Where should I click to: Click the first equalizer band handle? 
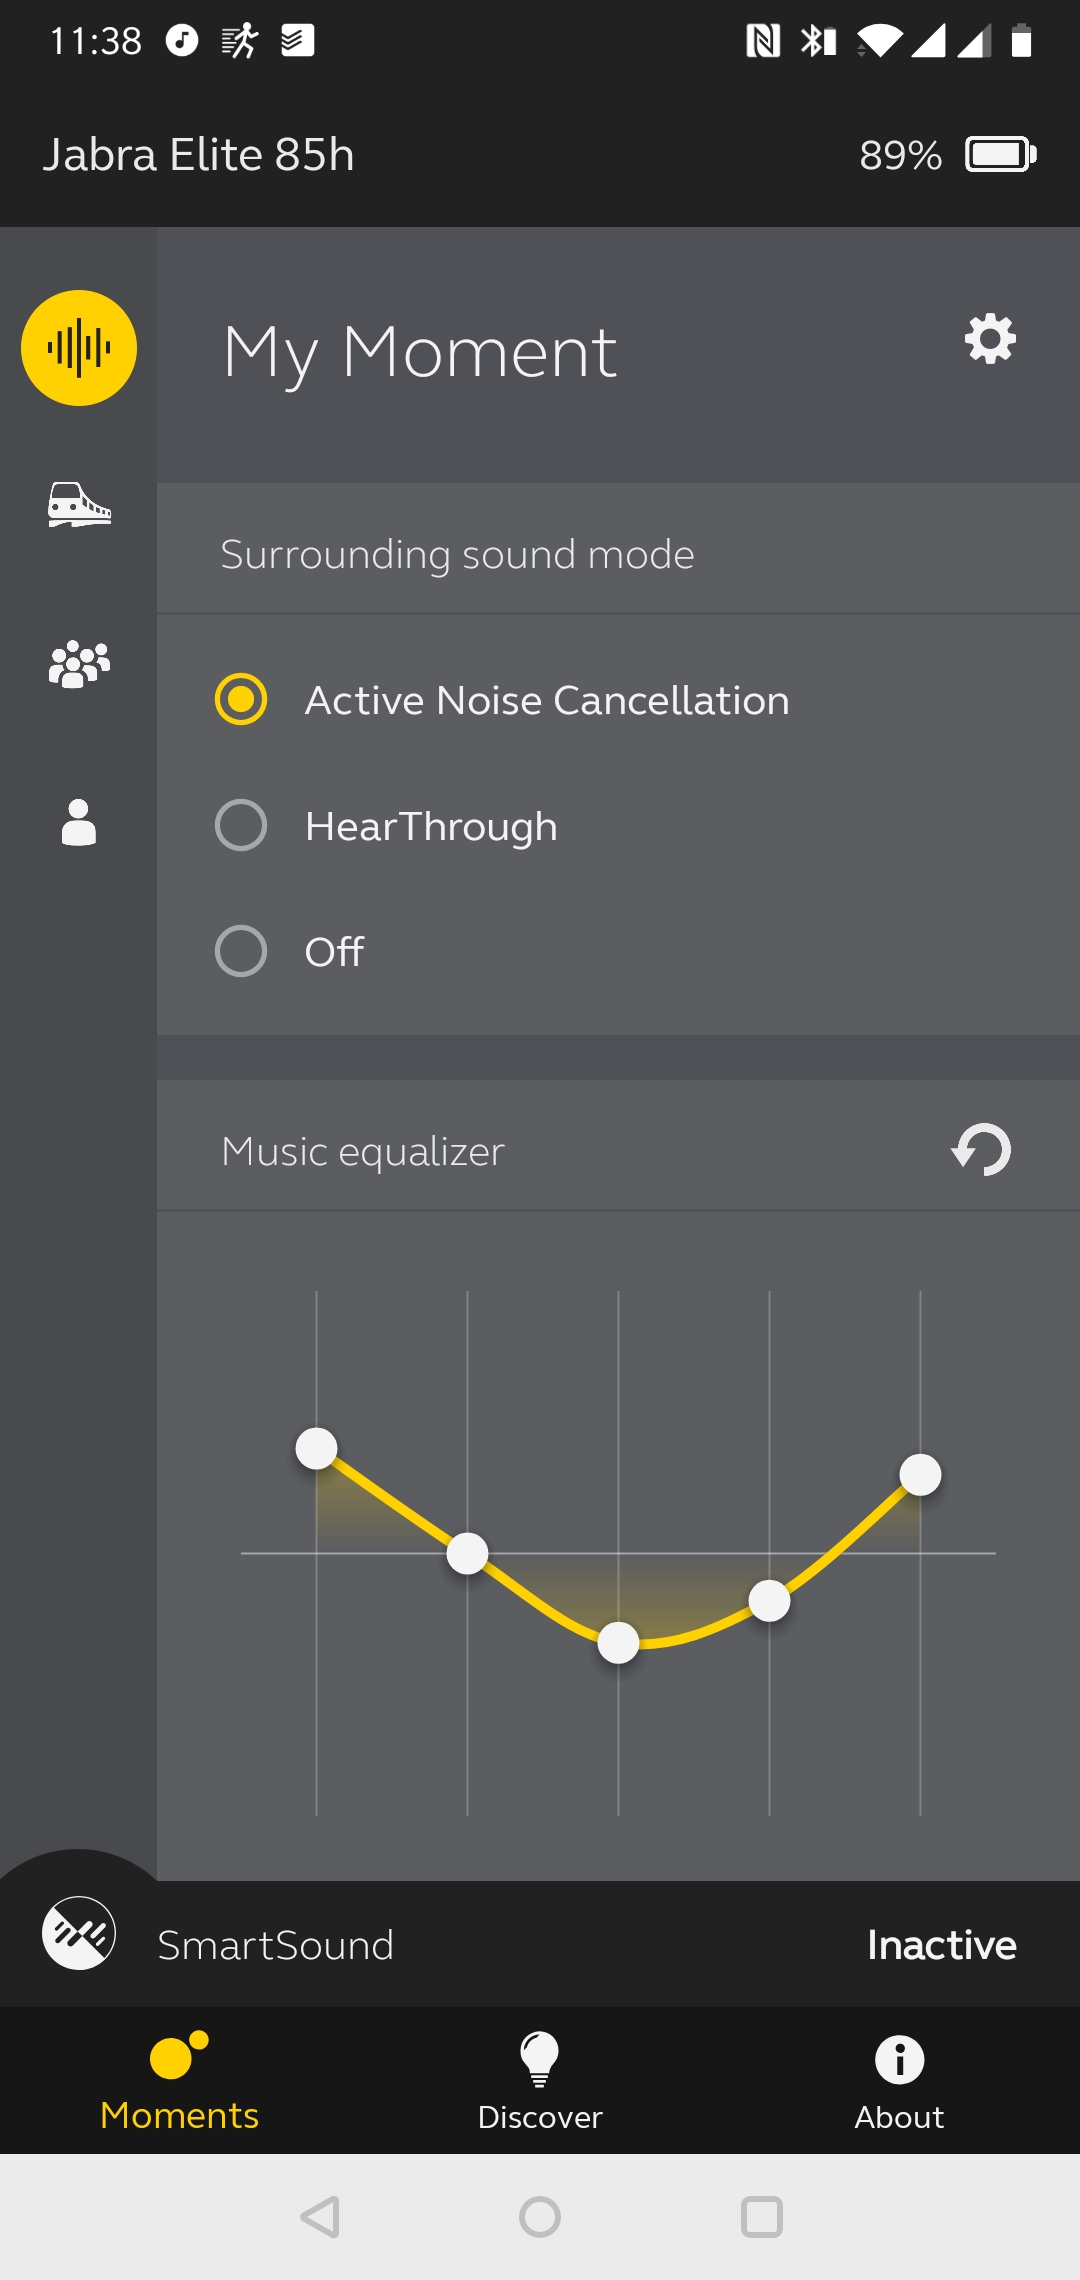tap(316, 1448)
